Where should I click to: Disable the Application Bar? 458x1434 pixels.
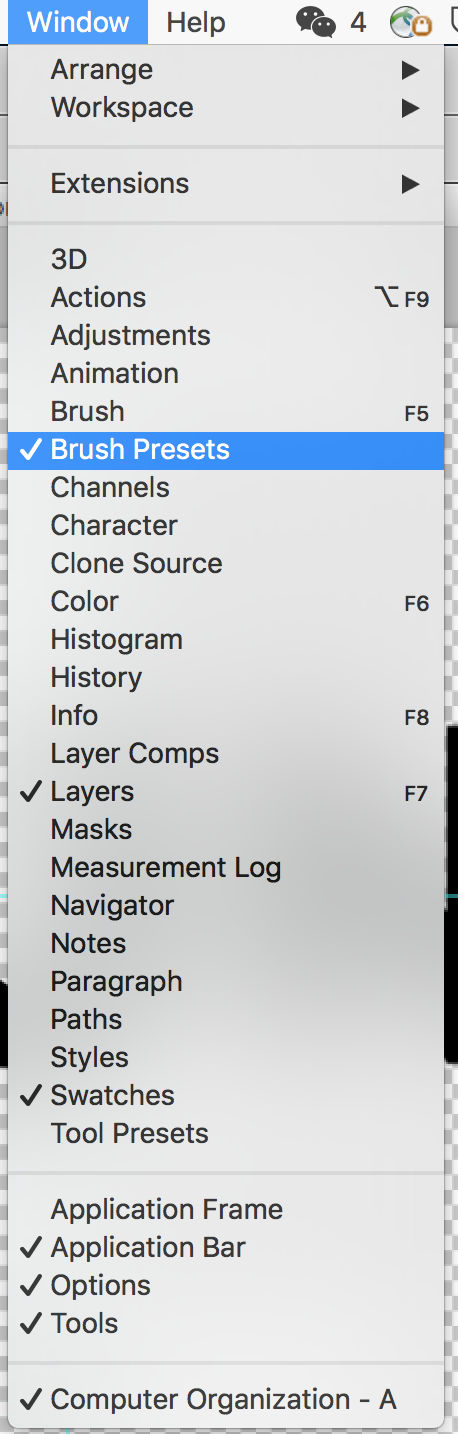tap(226, 1248)
